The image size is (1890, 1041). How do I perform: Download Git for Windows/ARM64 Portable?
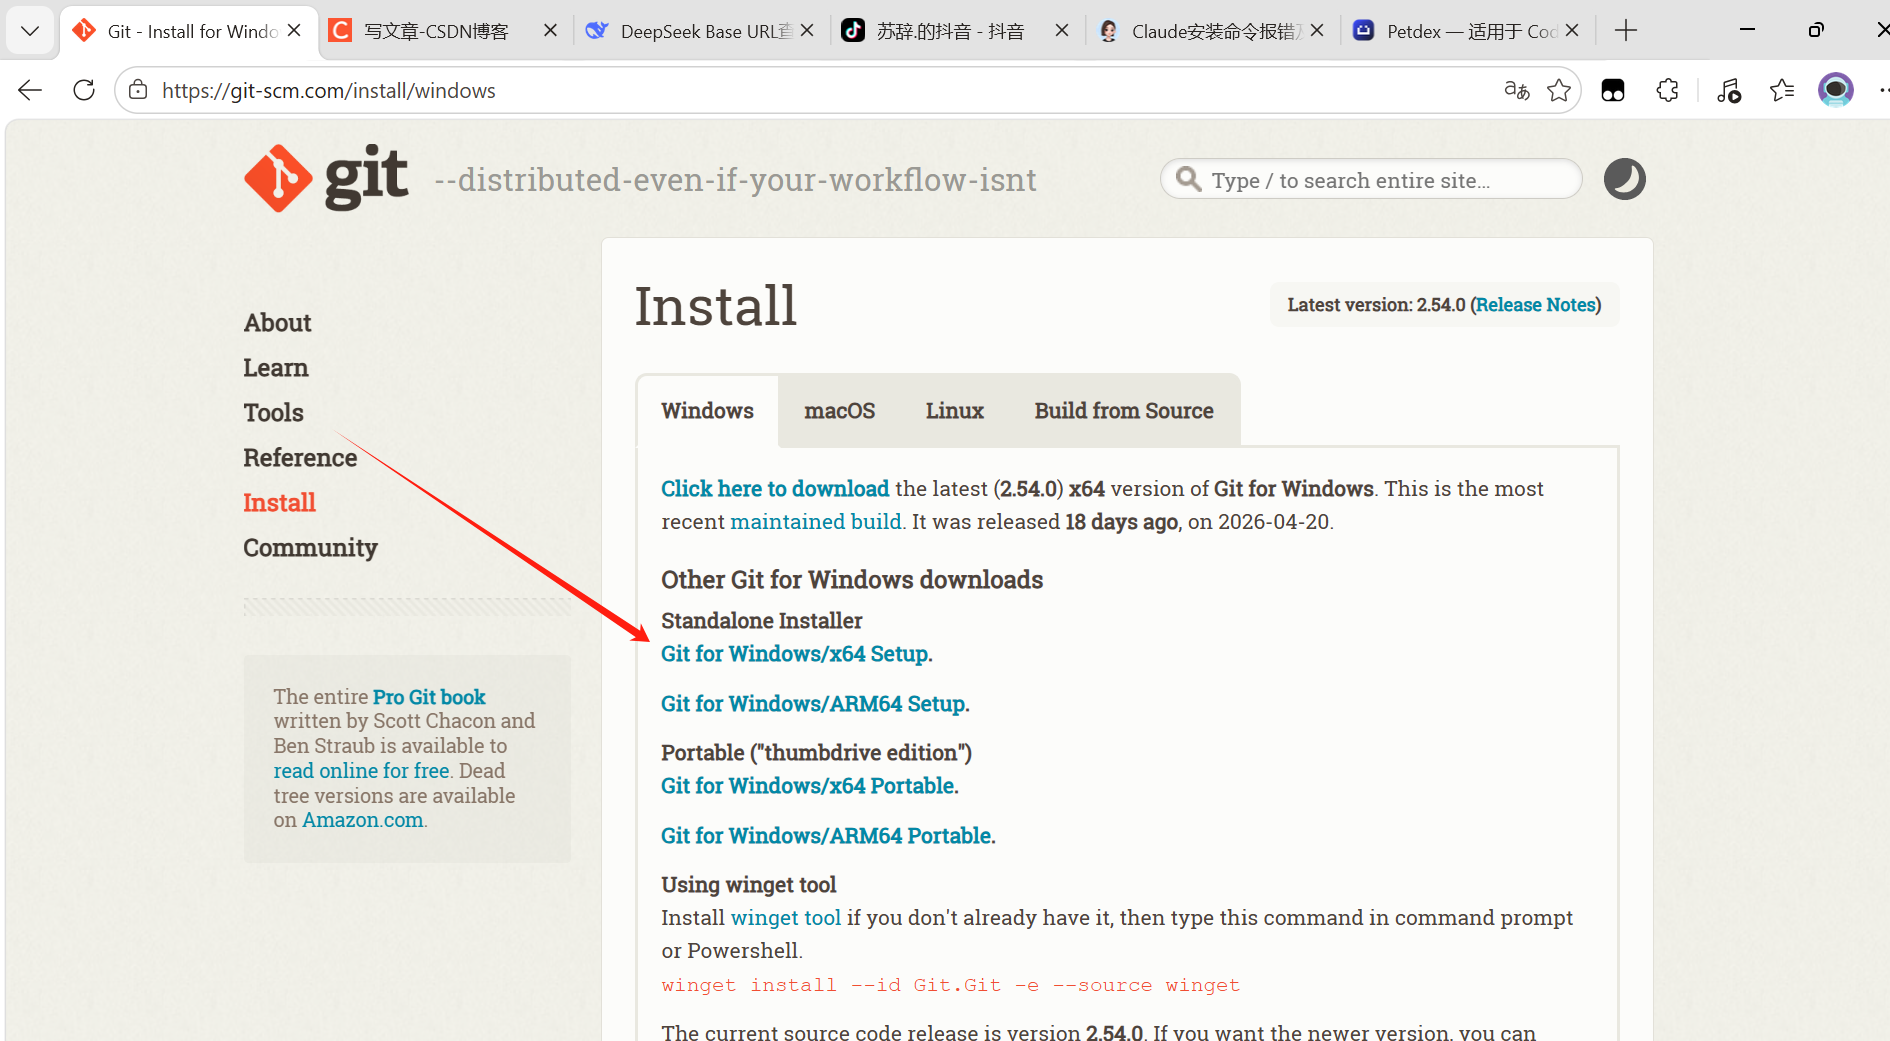pyautogui.click(x=826, y=836)
